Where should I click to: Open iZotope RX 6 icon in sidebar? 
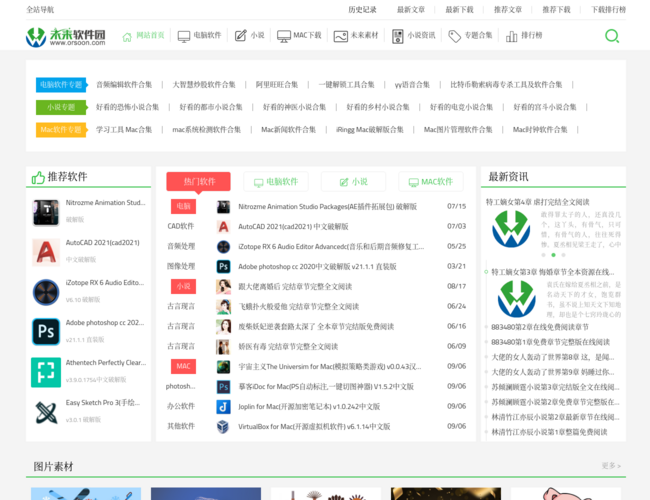(x=46, y=292)
